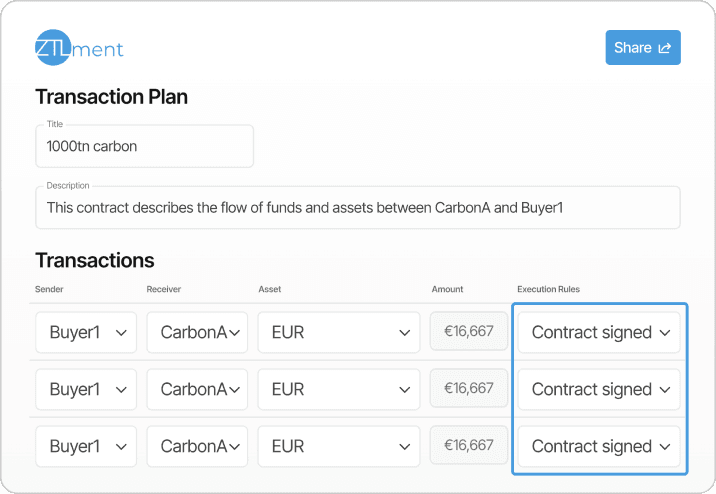Open second row Sender Buyer1 dropdown

pyautogui.click(x=85, y=390)
